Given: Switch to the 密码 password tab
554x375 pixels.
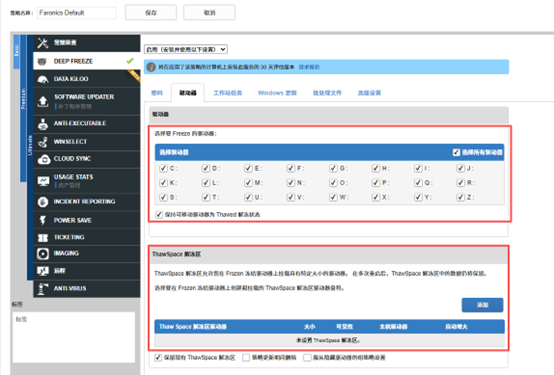Looking at the screenshot, I should 157,93.
